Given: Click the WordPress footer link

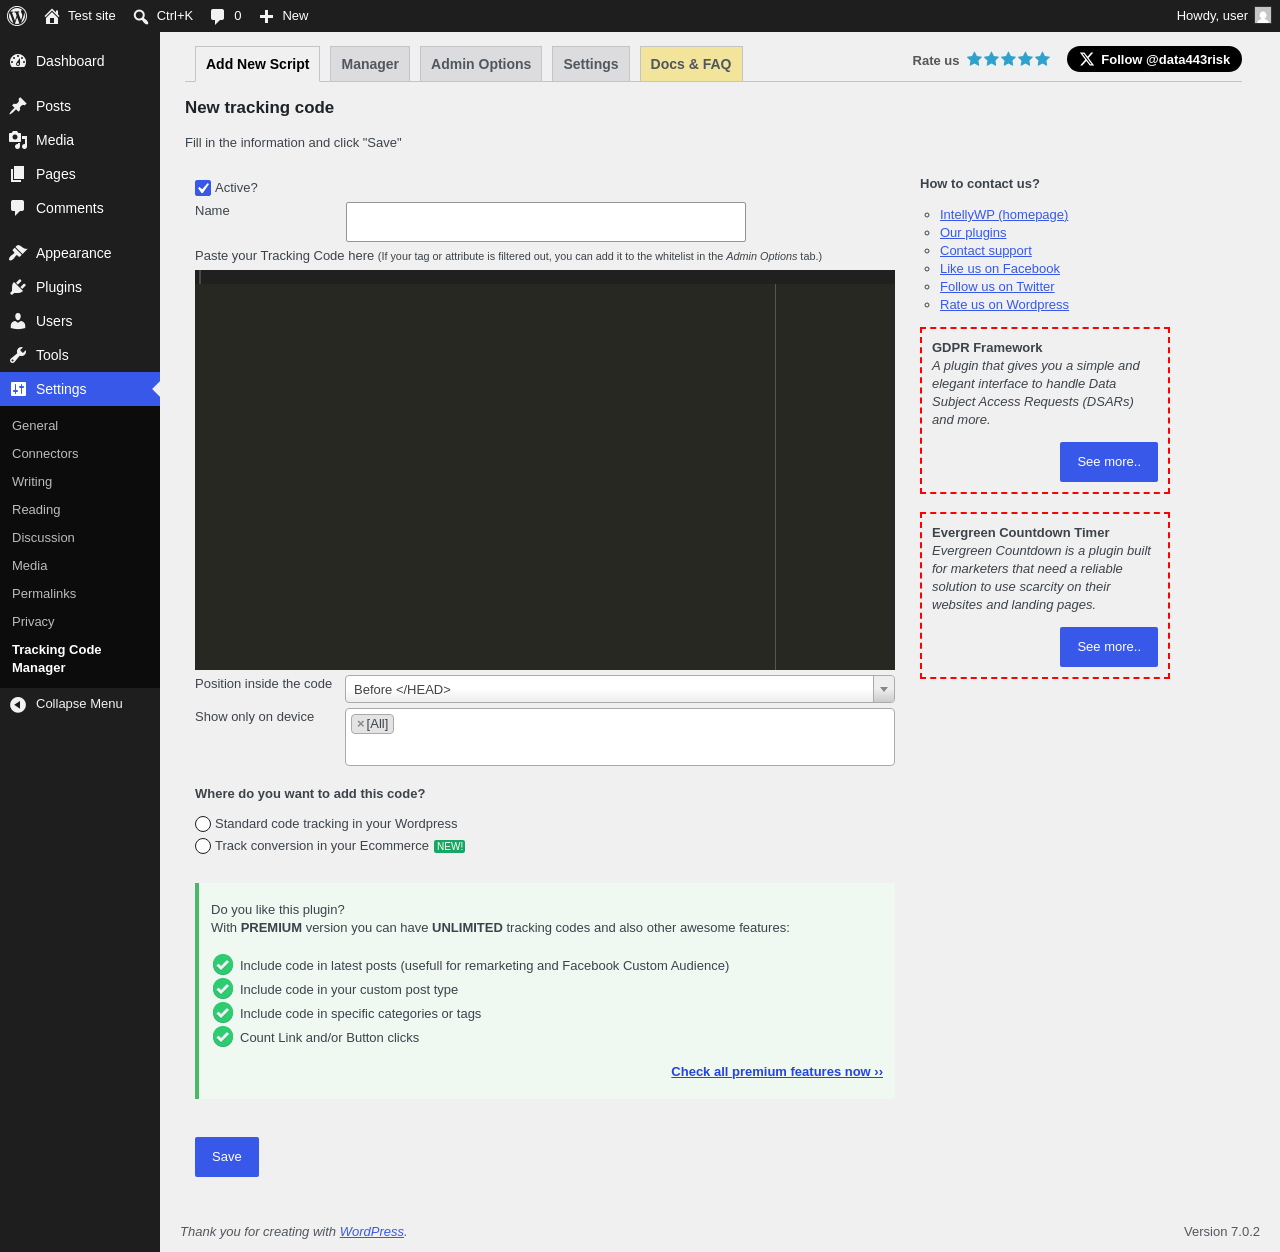Looking at the screenshot, I should pyautogui.click(x=372, y=1232).
